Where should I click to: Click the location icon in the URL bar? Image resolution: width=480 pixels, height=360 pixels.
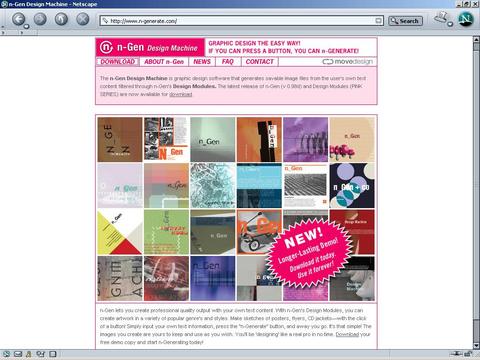[105, 21]
